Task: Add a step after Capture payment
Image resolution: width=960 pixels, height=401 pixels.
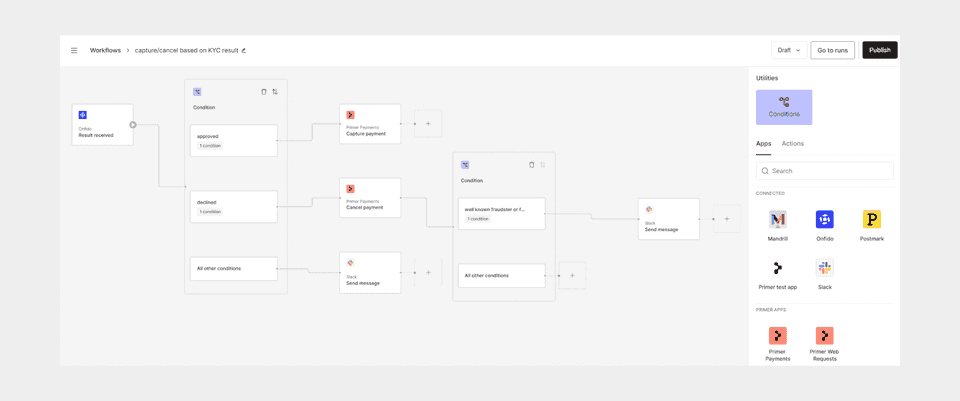Action: coord(428,124)
